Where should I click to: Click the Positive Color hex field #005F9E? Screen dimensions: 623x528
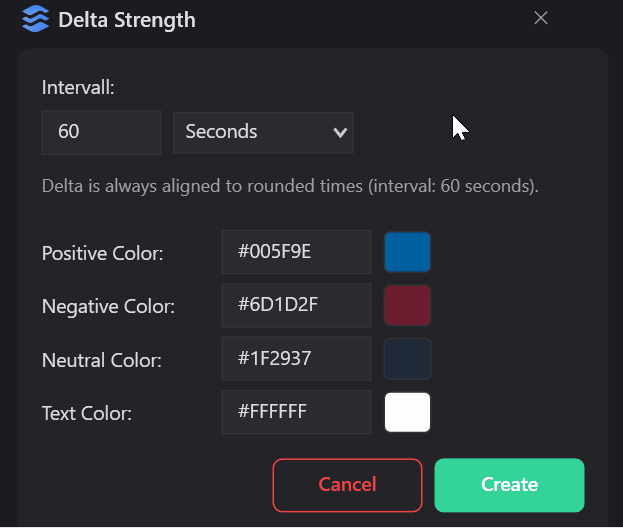coord(296,252)
